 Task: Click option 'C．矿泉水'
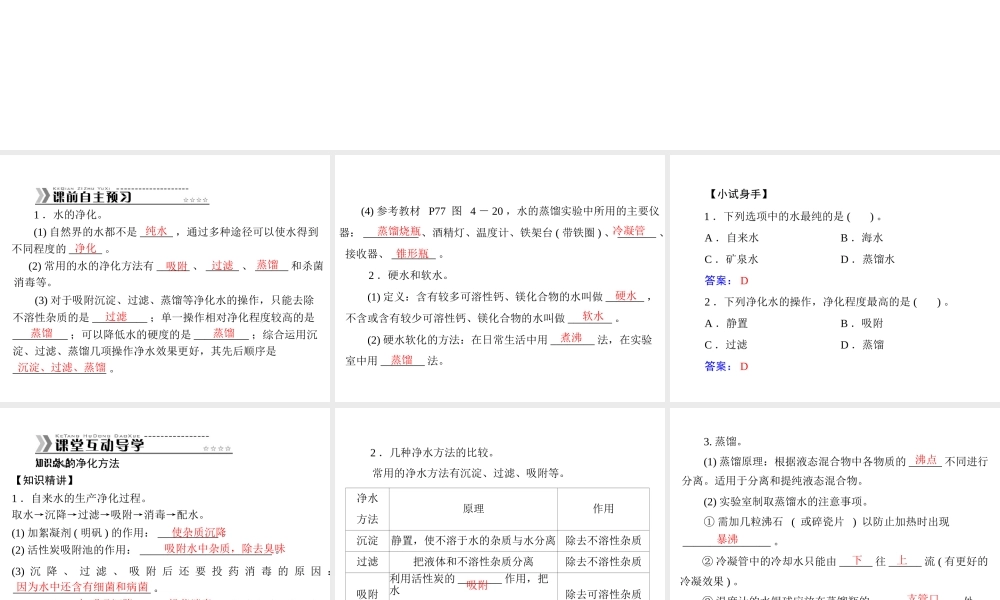click(732, 260)
